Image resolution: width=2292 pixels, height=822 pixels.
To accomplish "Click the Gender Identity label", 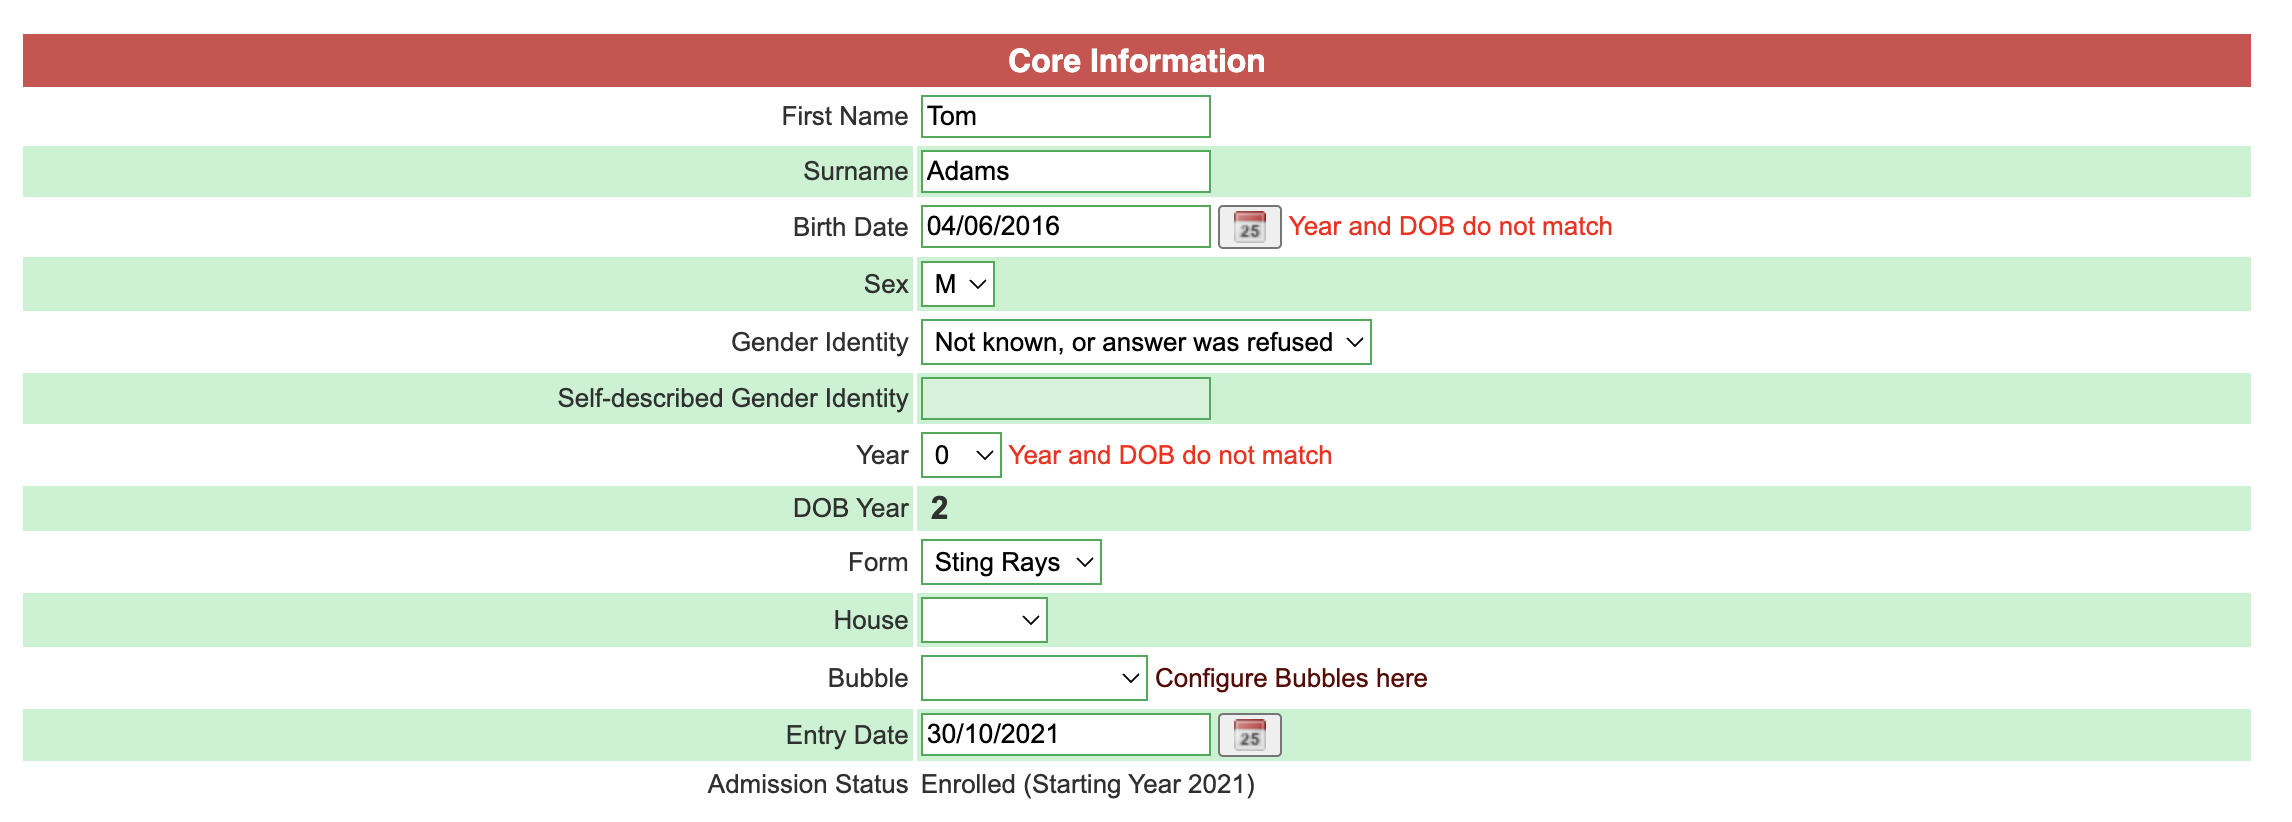I will pos(819,342).
